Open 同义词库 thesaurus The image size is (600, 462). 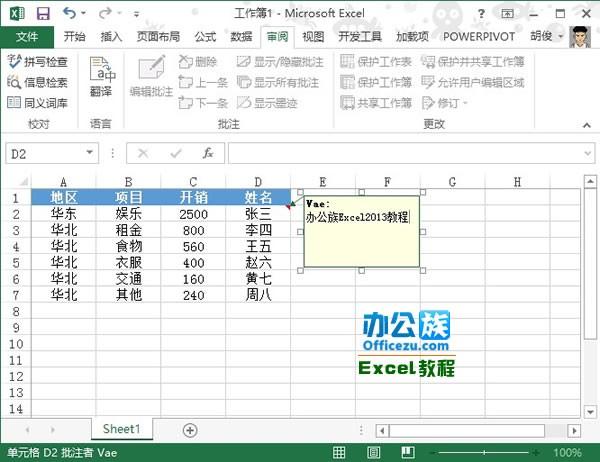38,103
